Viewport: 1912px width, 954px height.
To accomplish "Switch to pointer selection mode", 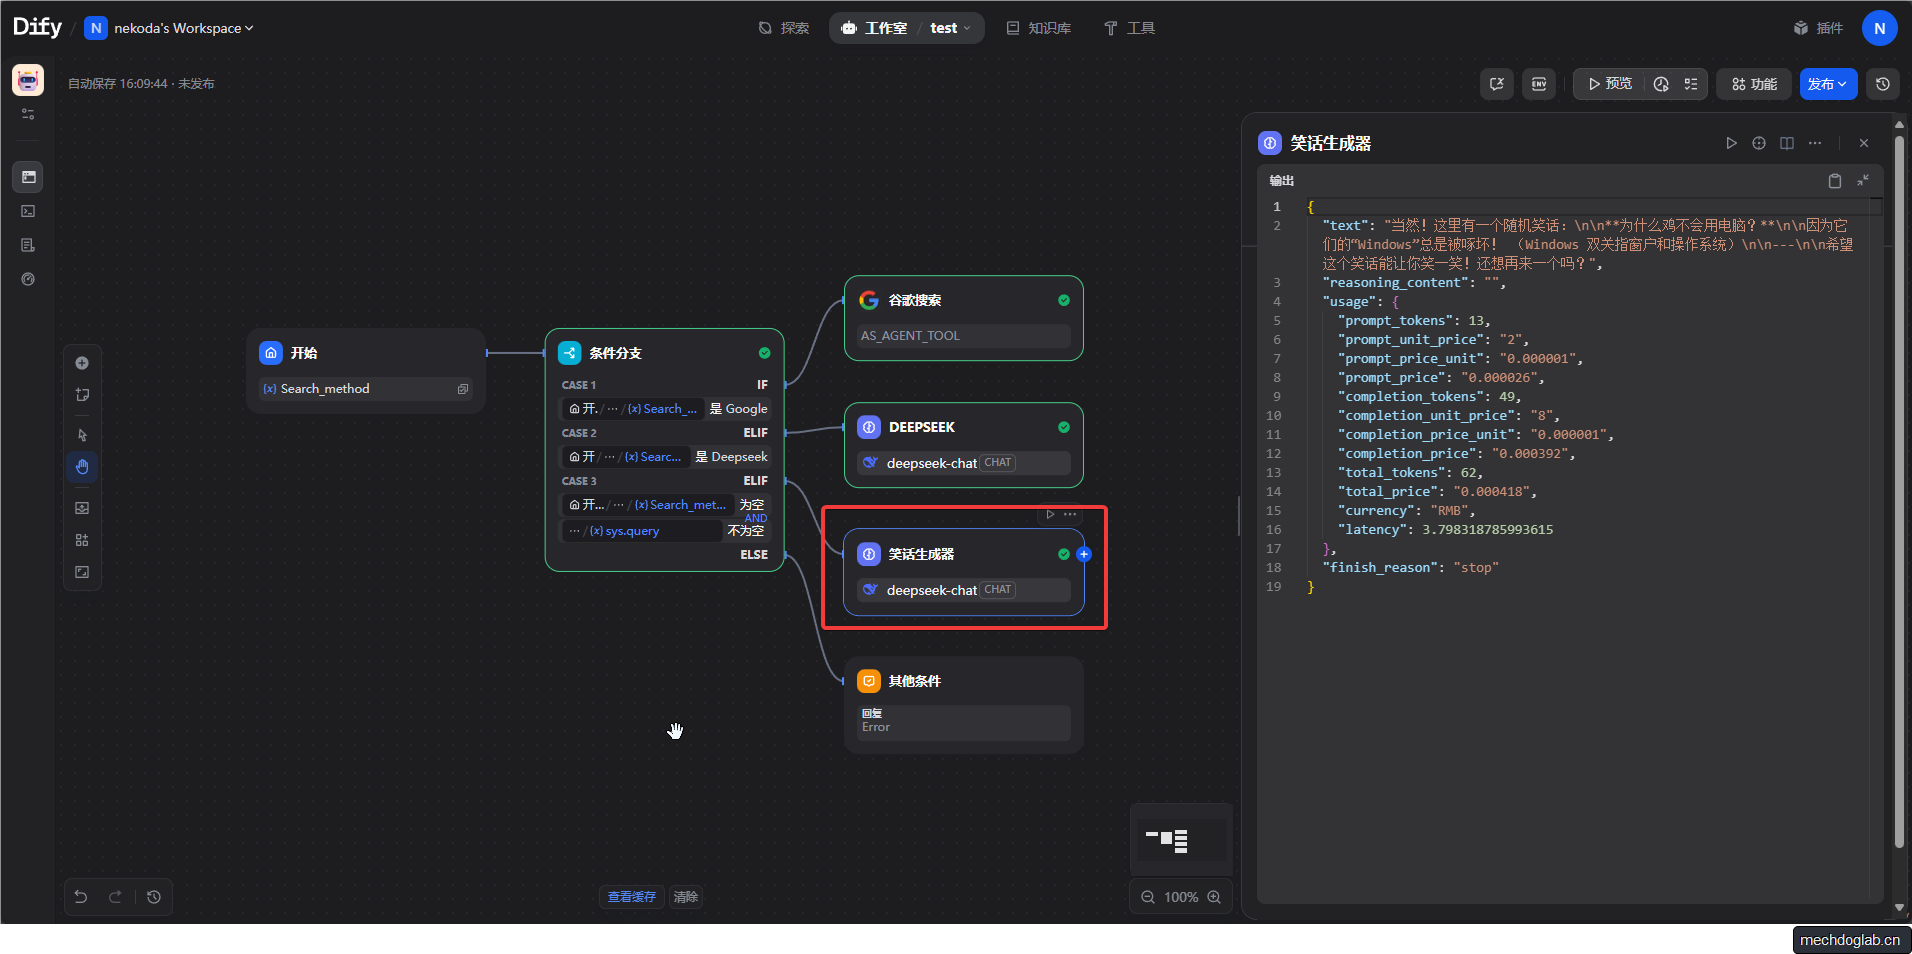I will 82,435.
